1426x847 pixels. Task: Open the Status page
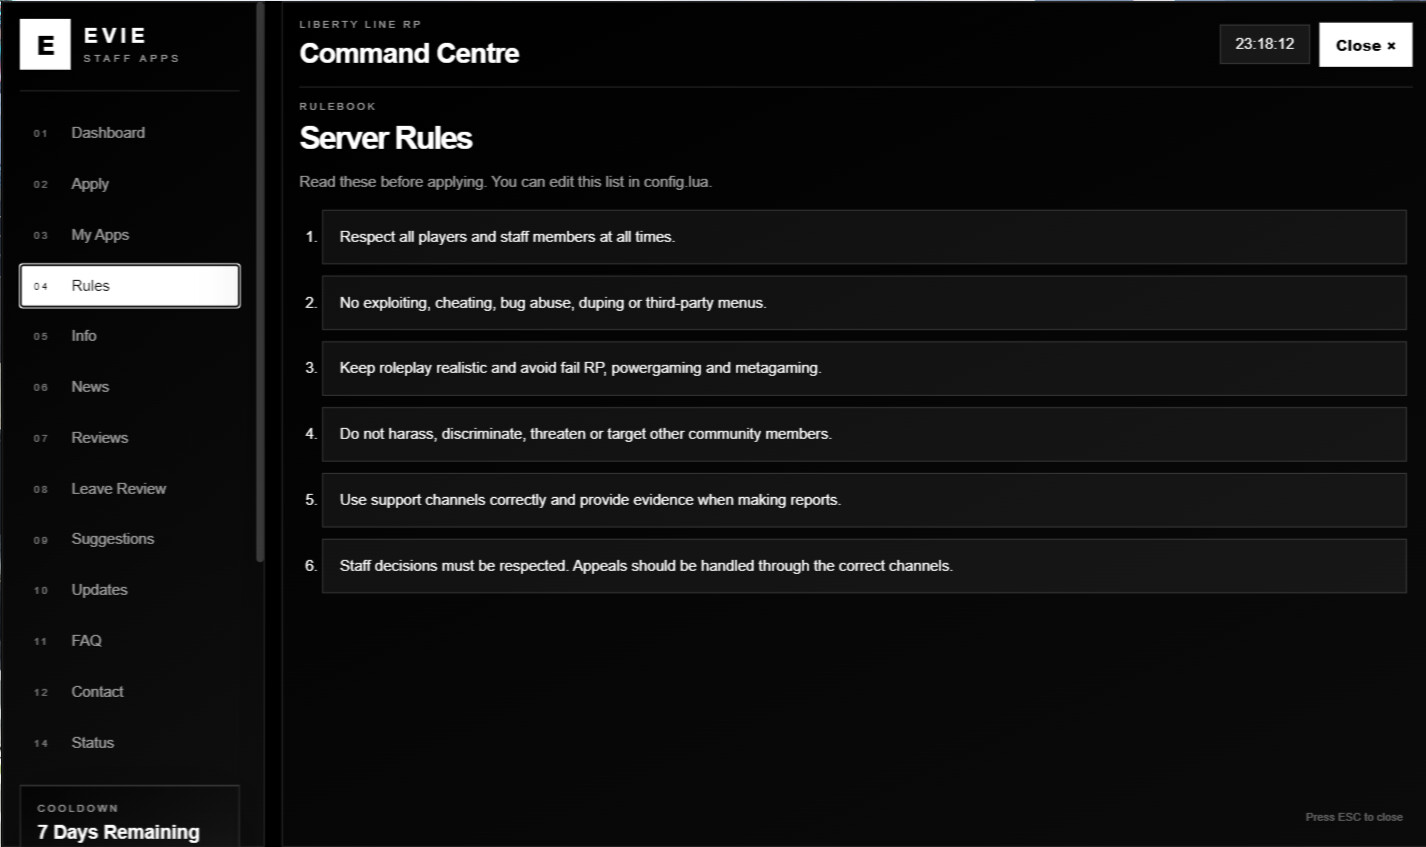coord(130,743)
